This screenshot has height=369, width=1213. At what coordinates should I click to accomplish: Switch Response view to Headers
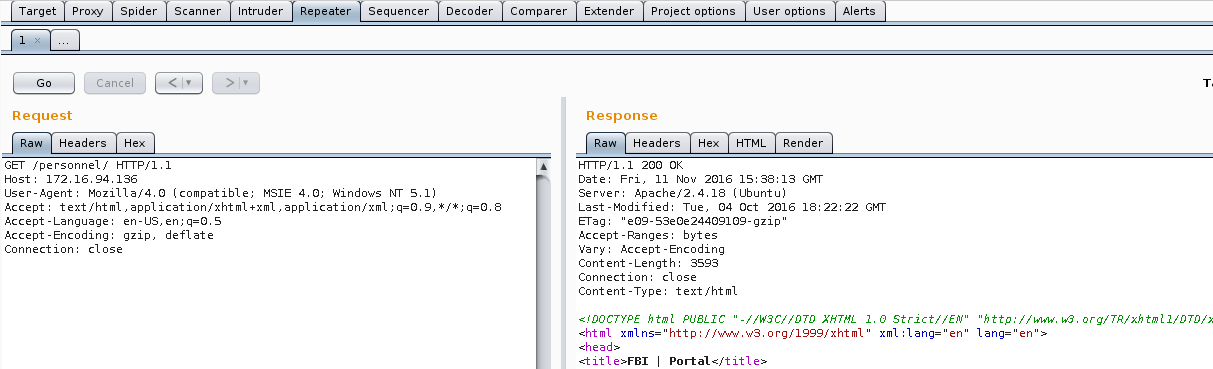point(657,143)
